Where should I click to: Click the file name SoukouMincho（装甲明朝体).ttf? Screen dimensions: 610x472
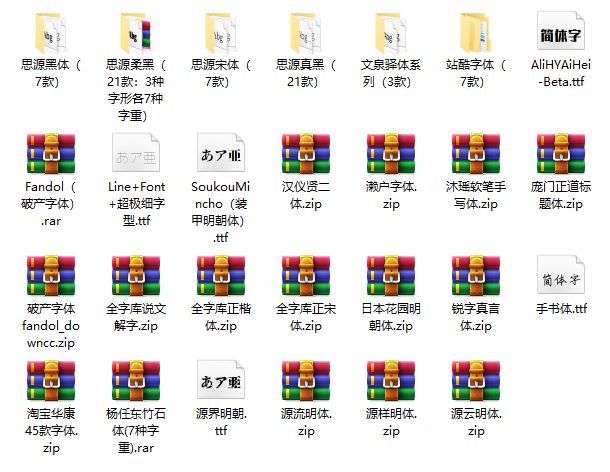click(x=221, y=212)
